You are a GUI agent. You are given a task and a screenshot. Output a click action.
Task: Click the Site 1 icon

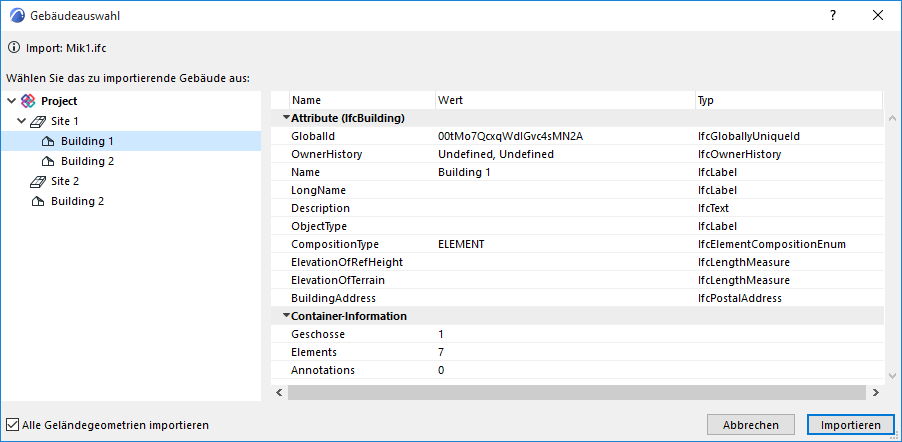(x=39, y=121)
